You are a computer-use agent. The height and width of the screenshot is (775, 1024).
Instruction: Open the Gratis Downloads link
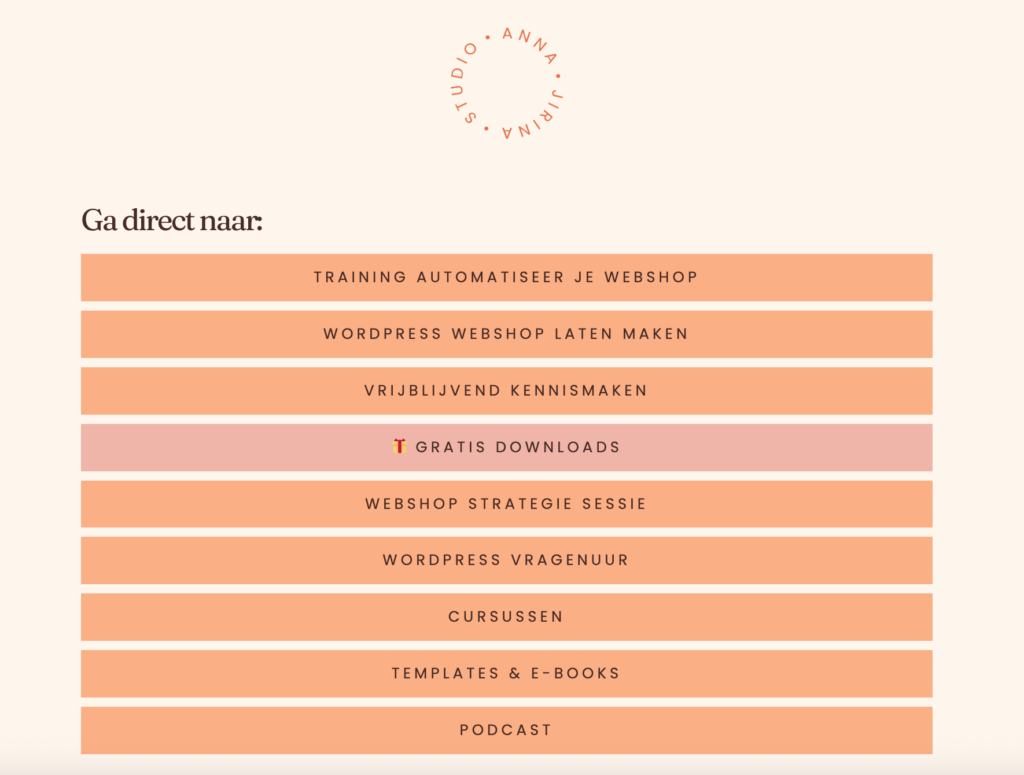(518, 447)
